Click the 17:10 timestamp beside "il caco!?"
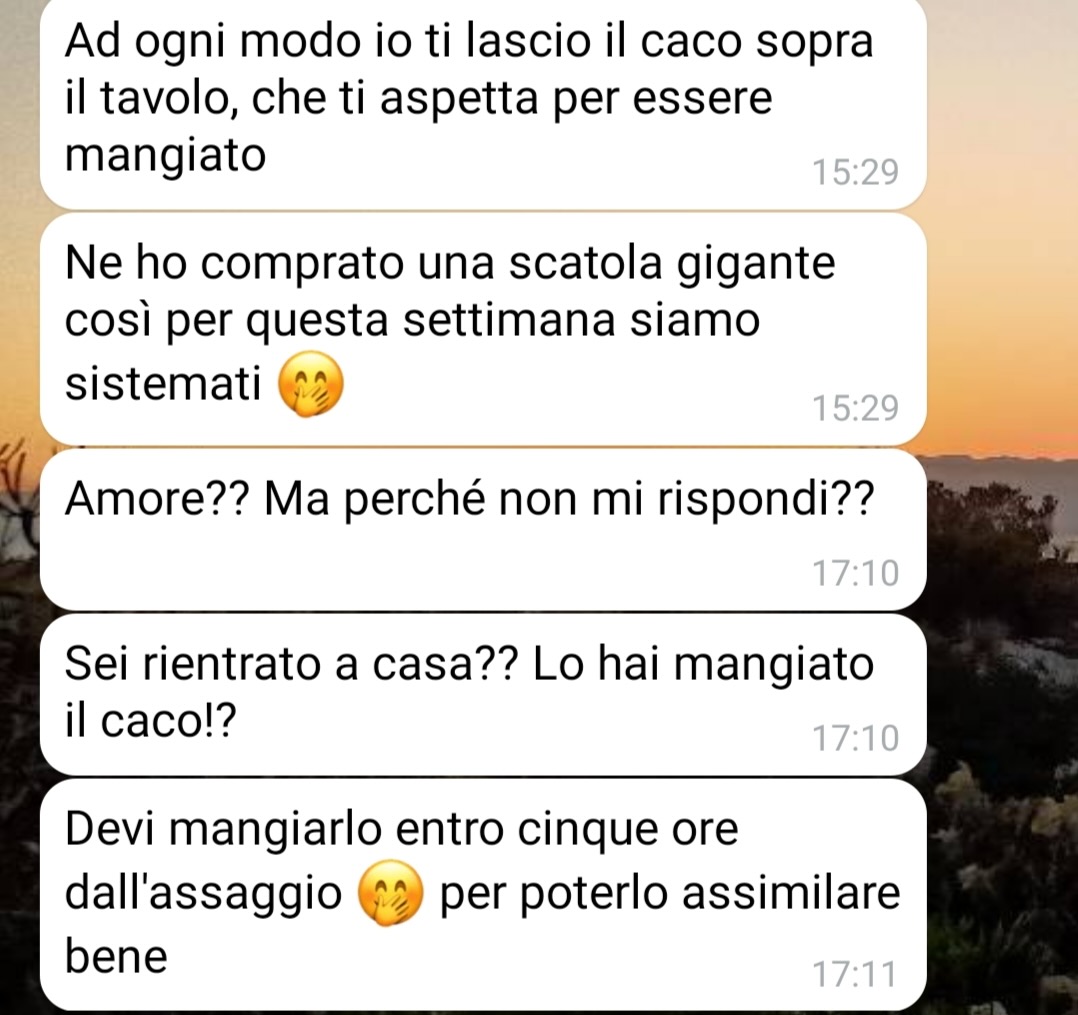This screenshot has width=1078, height=1015. coord(855,738)
